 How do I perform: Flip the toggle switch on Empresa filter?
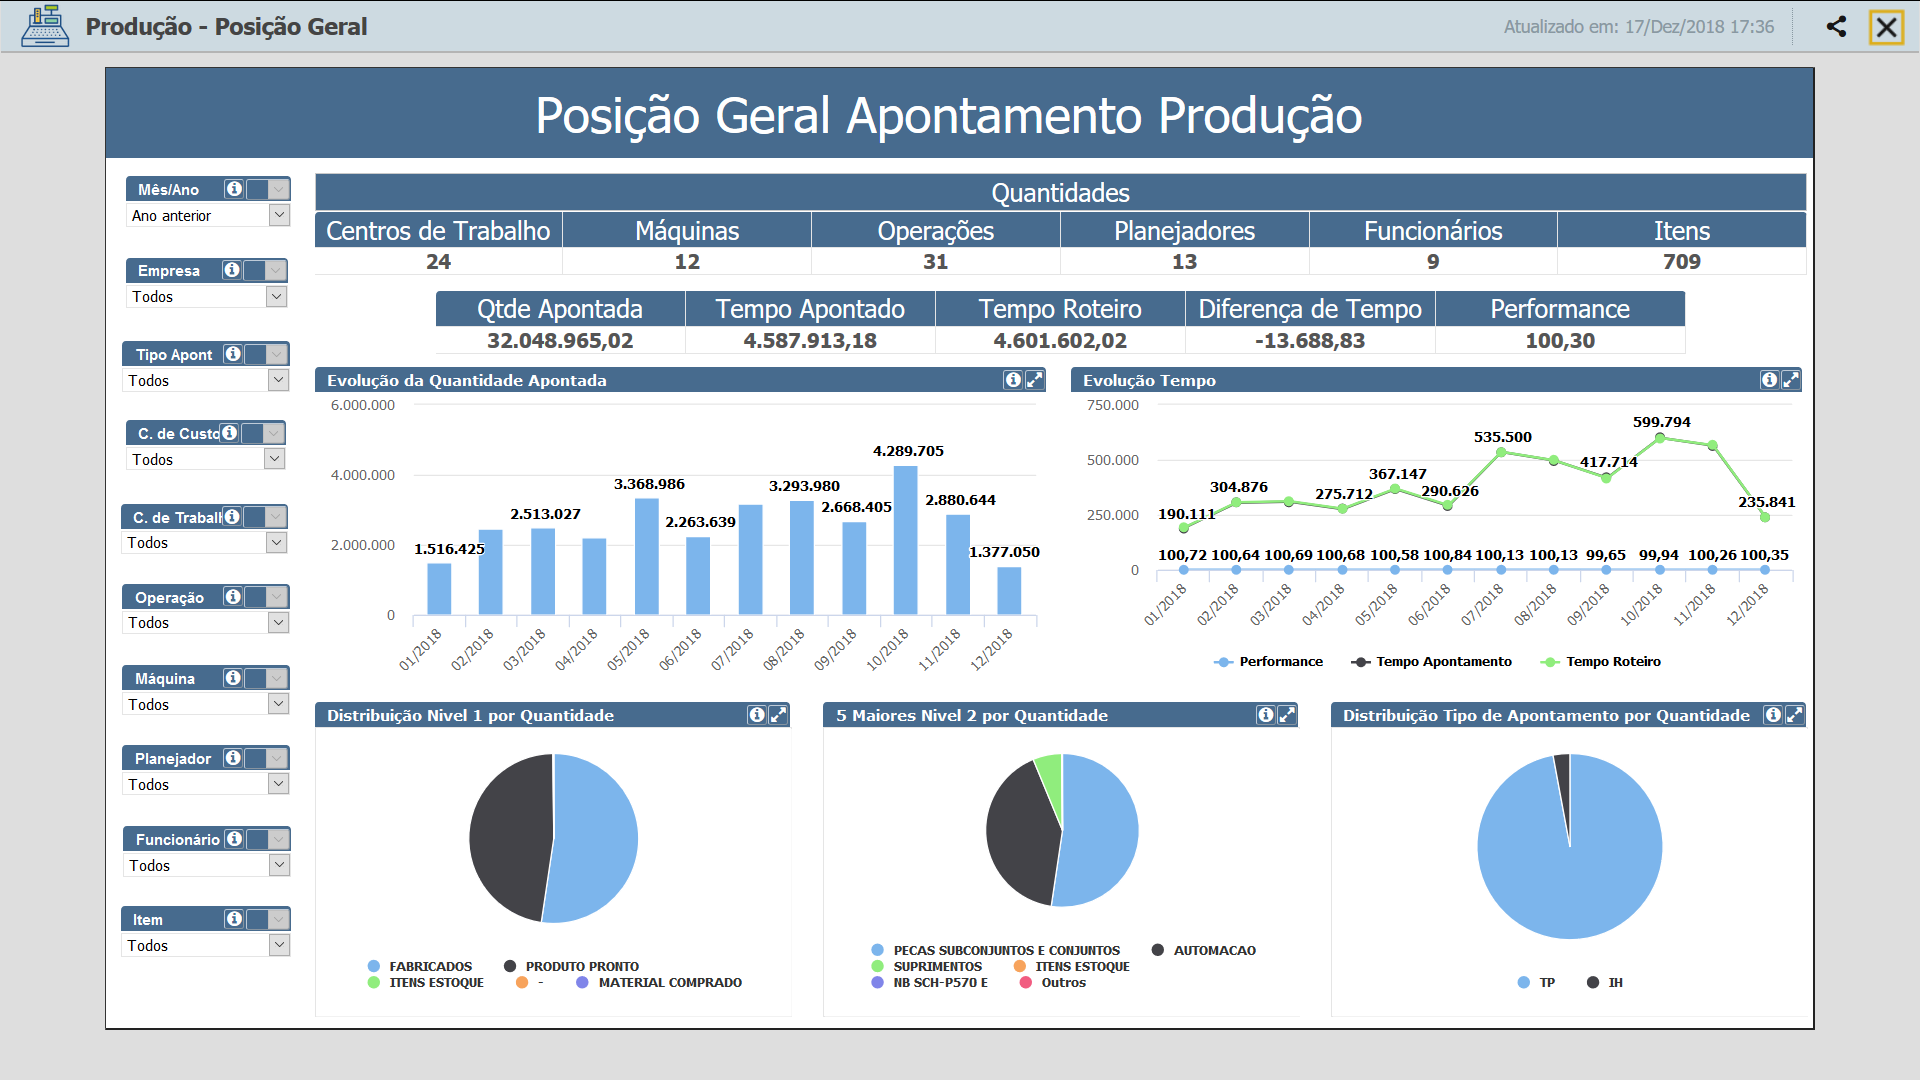(266, 270)
